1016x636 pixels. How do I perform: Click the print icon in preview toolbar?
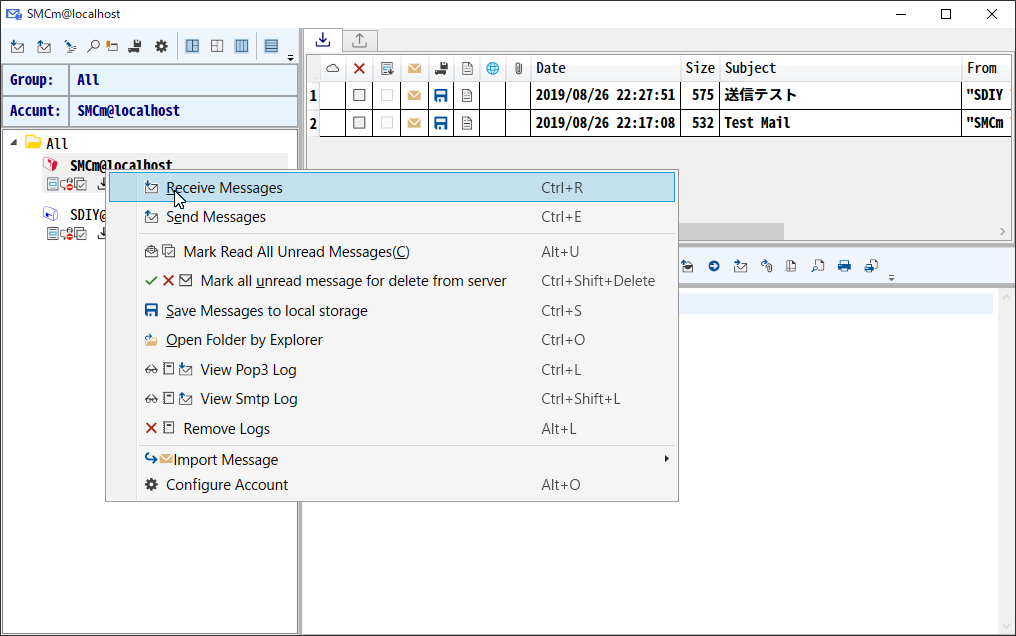pos(844,266)
